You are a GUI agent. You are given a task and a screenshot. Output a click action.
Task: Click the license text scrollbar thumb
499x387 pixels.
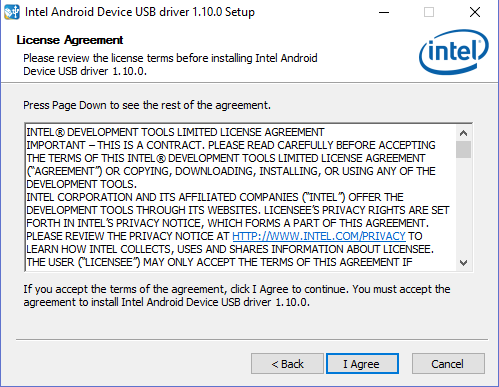tap(463, 149)
